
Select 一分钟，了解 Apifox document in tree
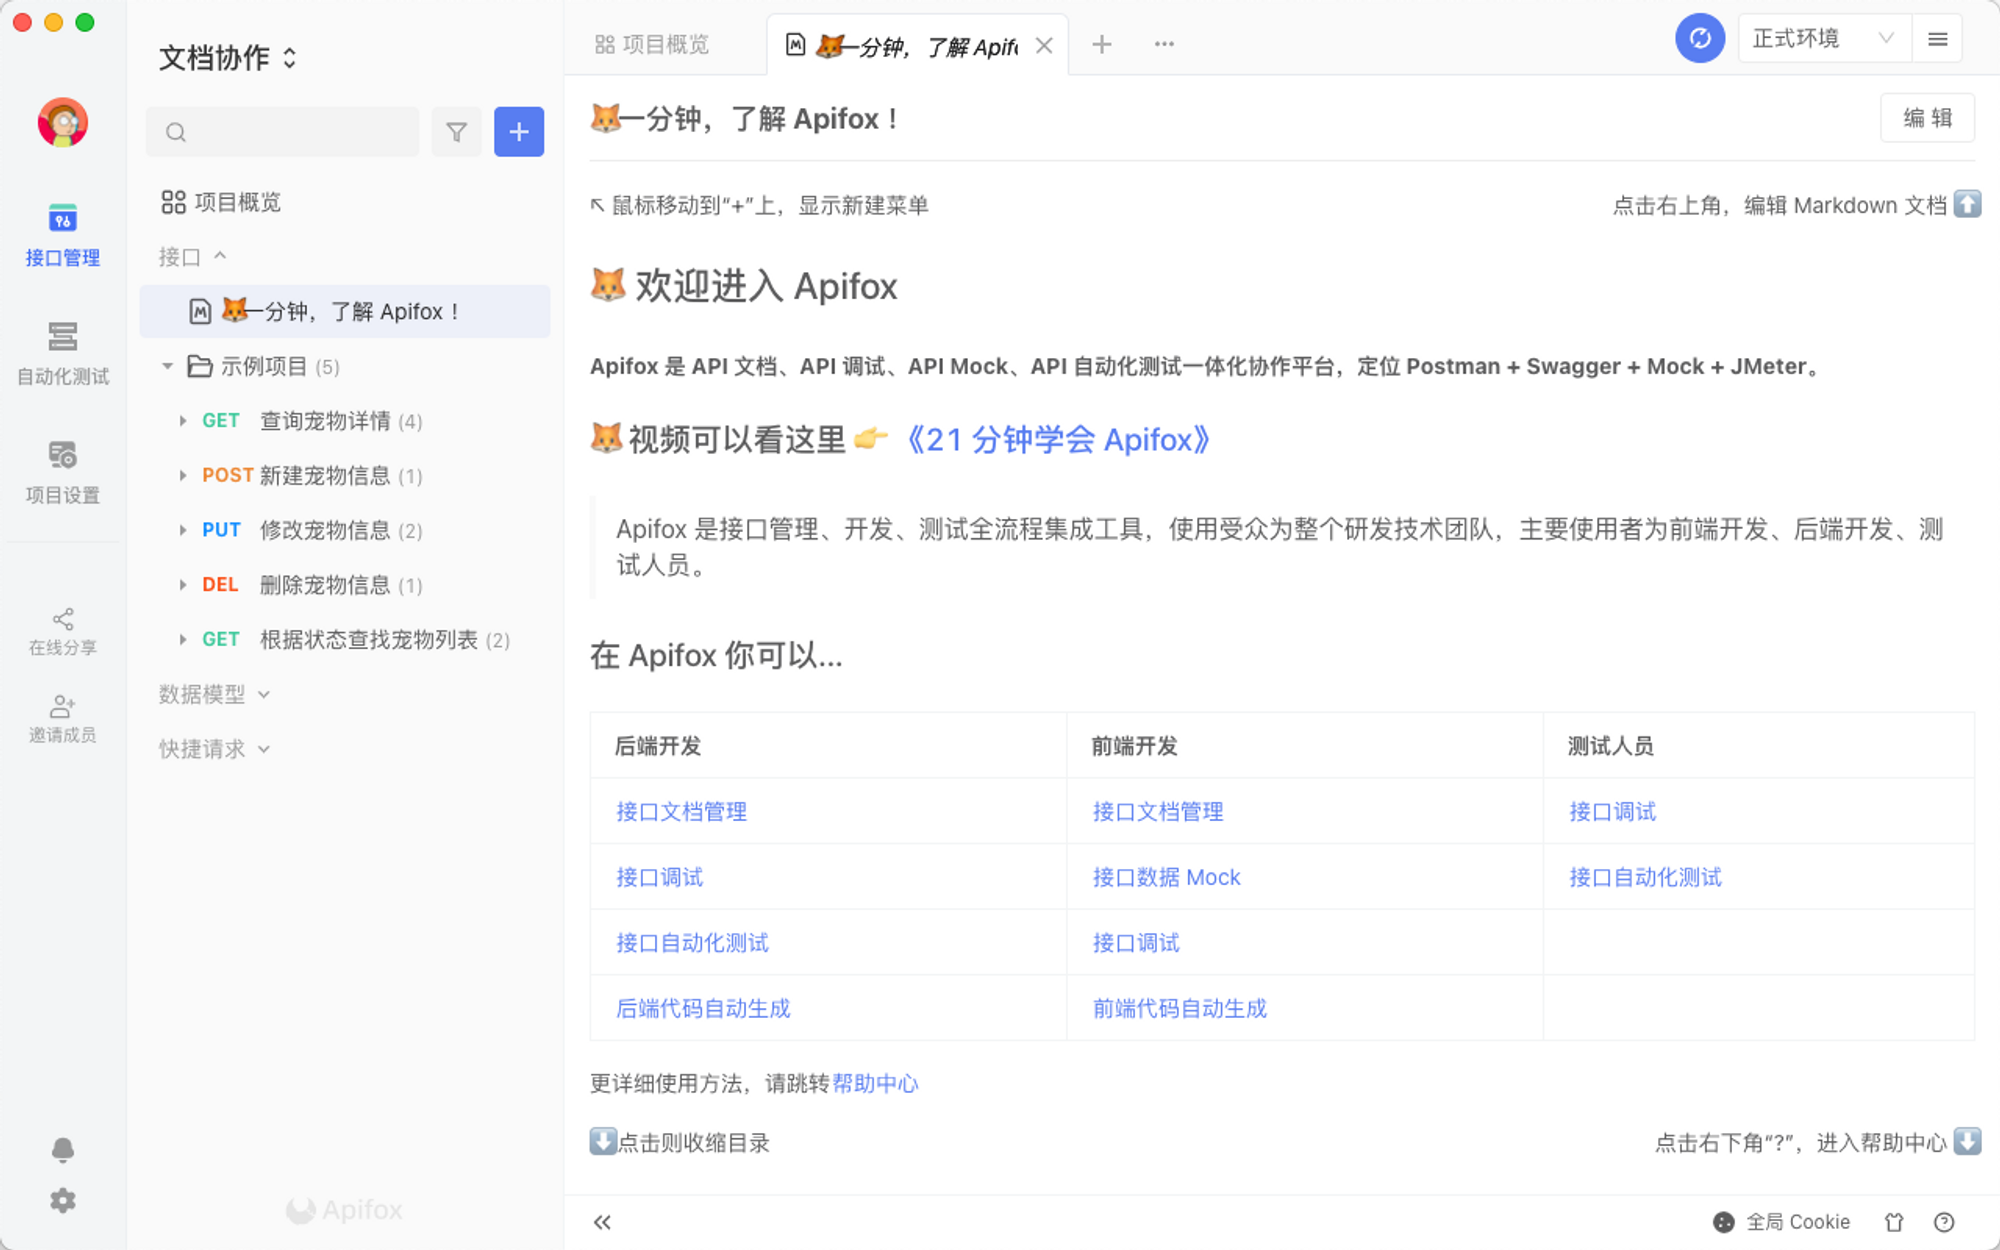click(x=345, y=311)
